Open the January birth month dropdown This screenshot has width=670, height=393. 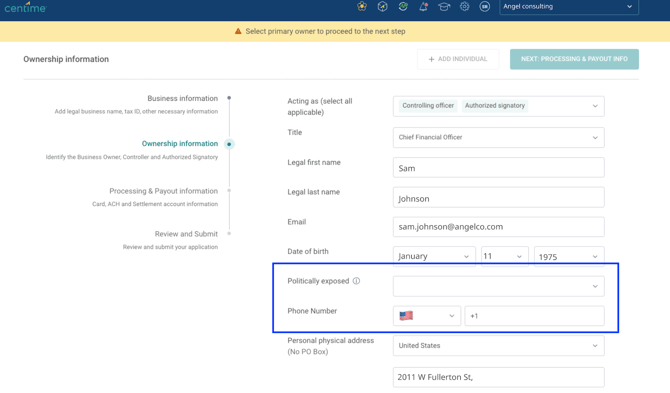click(x=434, y=256)
